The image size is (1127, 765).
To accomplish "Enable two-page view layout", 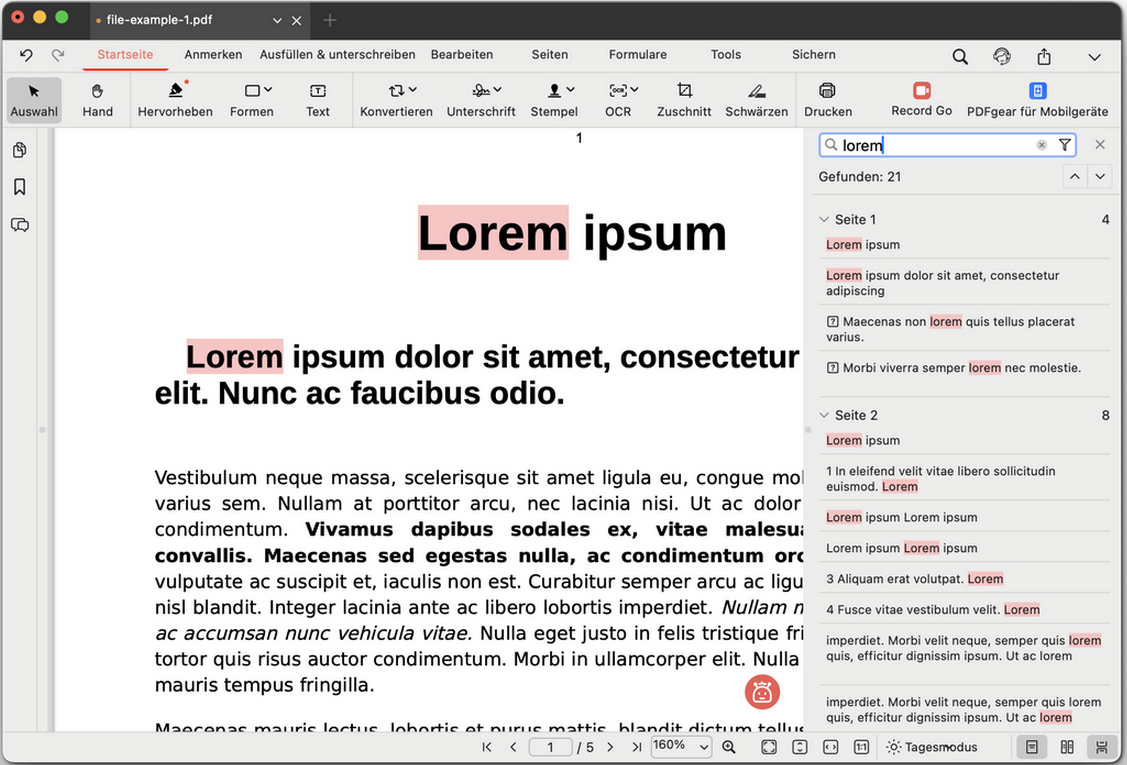I will pos(1066,747).
